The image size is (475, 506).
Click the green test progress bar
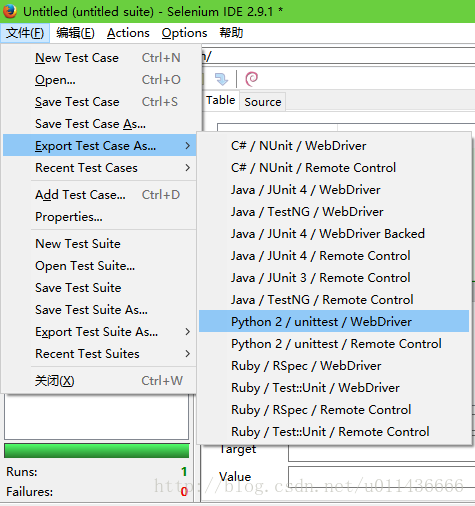(97, 450)
